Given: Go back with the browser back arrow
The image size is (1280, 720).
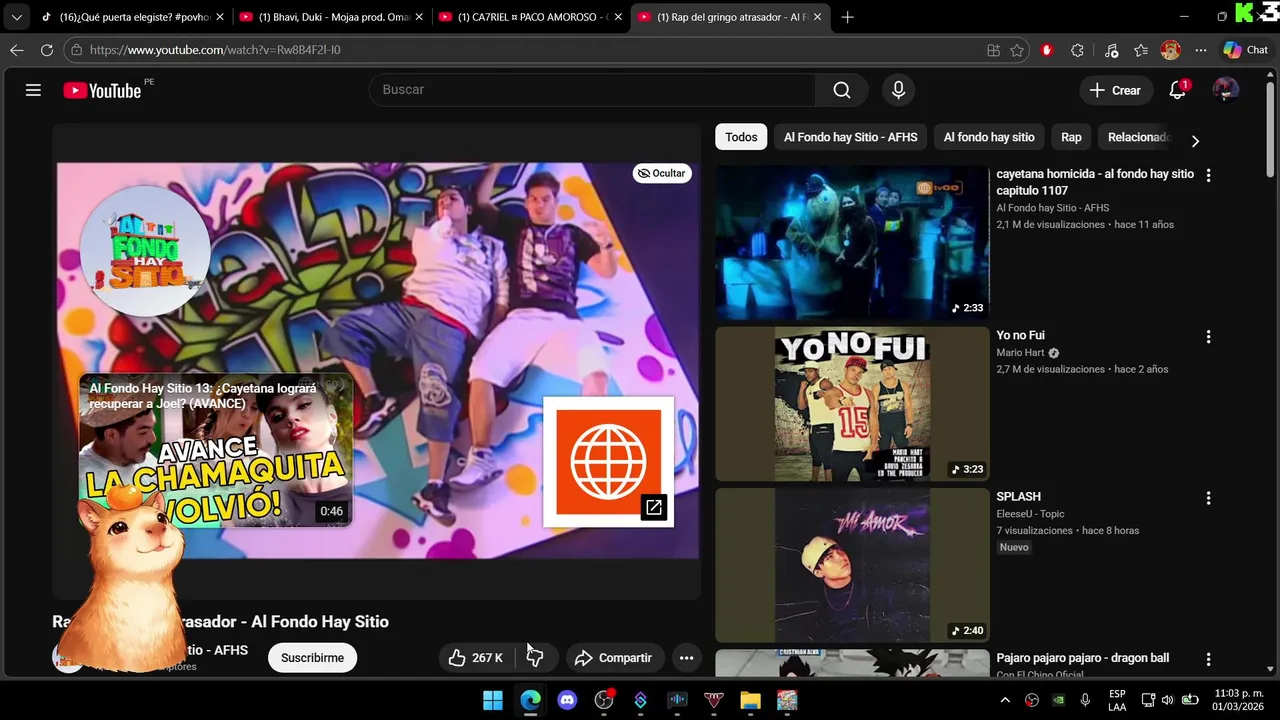Looking at the screenshot, I should point(17,50).
